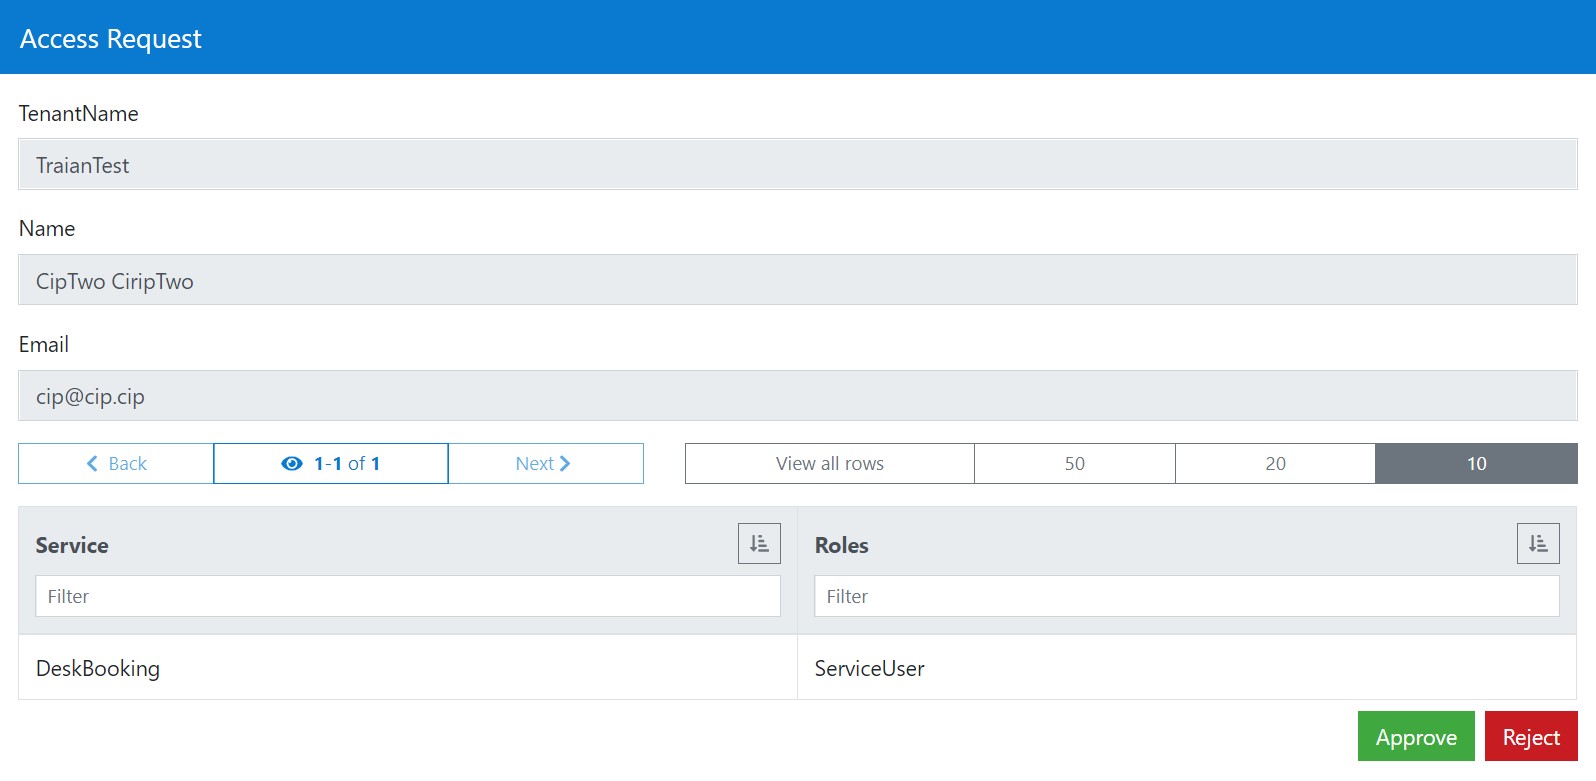Focus the Service filter field
The image size is (1596, 781).
point(408,596)
